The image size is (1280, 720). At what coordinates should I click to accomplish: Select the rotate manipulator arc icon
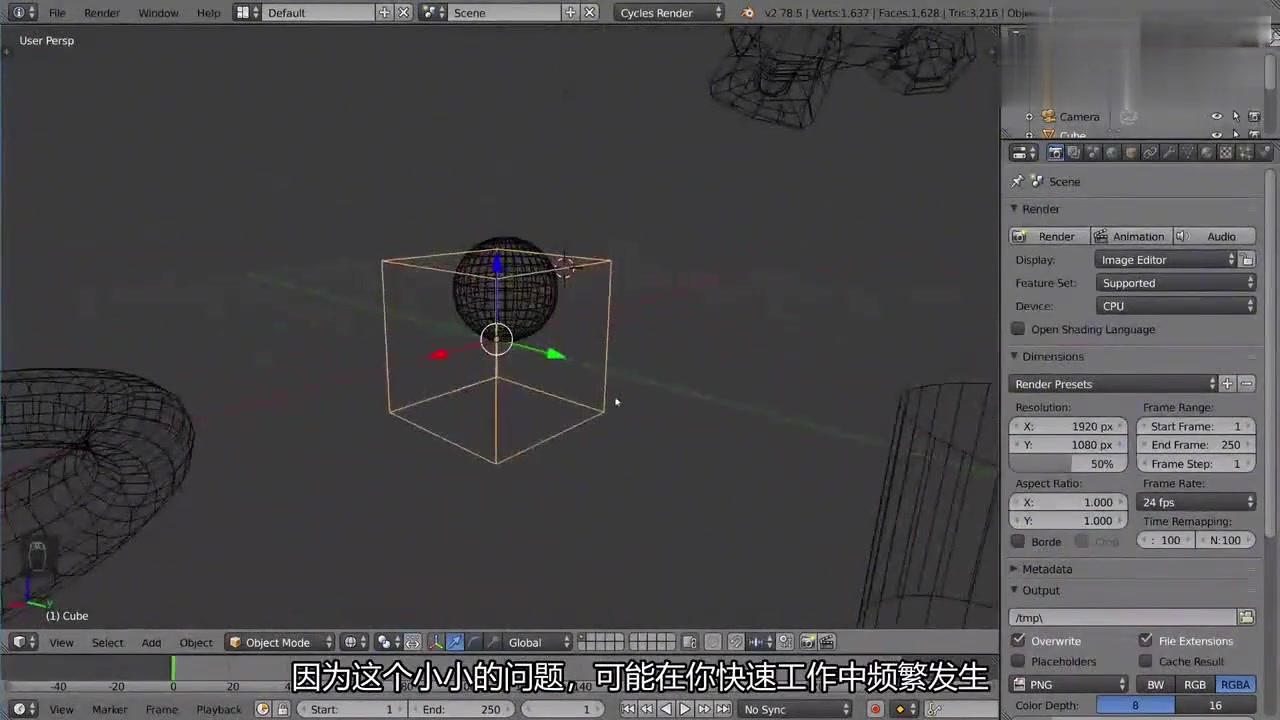point(474,642)
